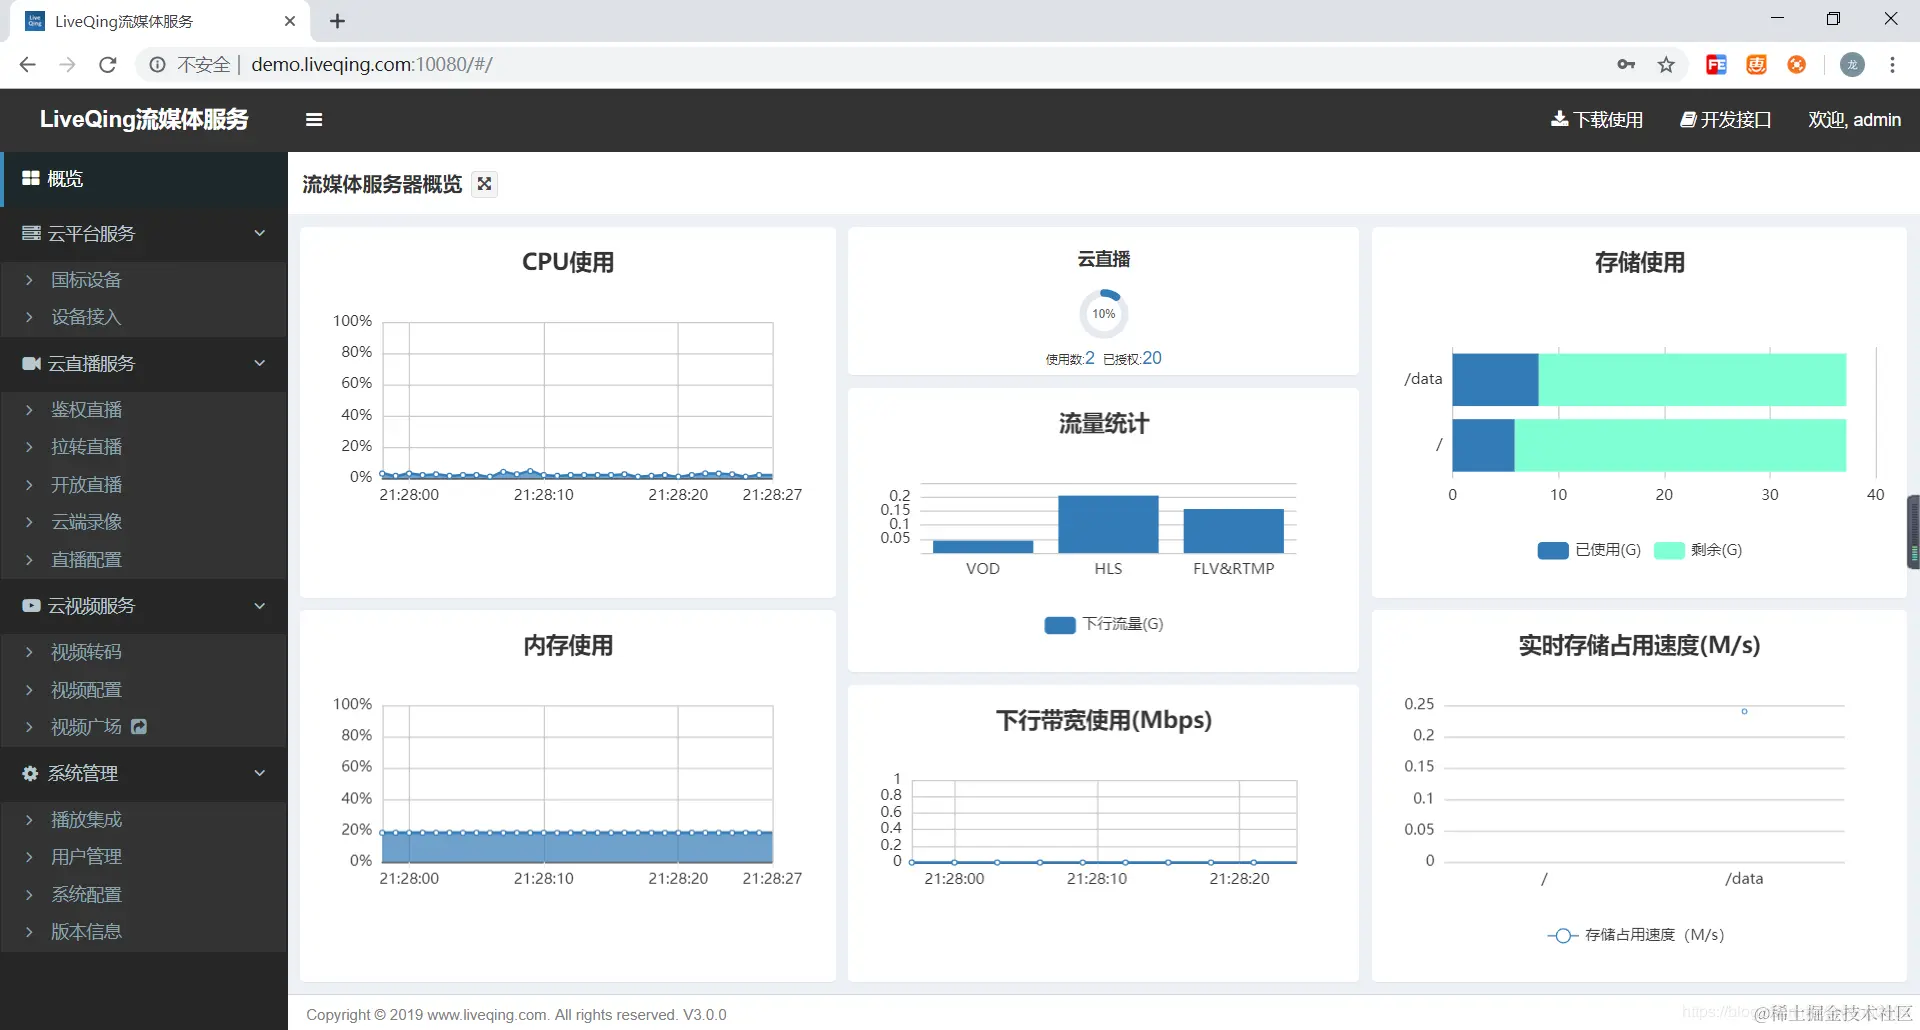Click the VOD bar in 流量统计 chart
The height and width of the screenshot is (1030, 1920).
point(982,547)
